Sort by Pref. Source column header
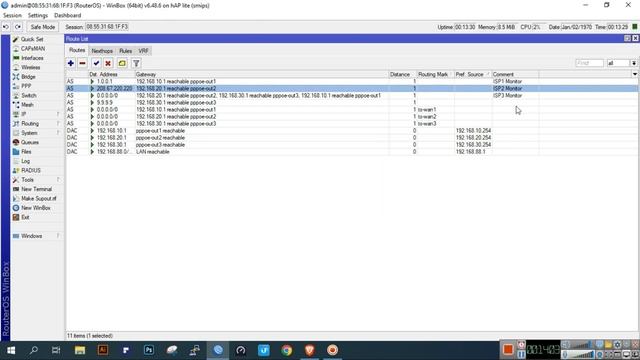 [x=473, y=74]
